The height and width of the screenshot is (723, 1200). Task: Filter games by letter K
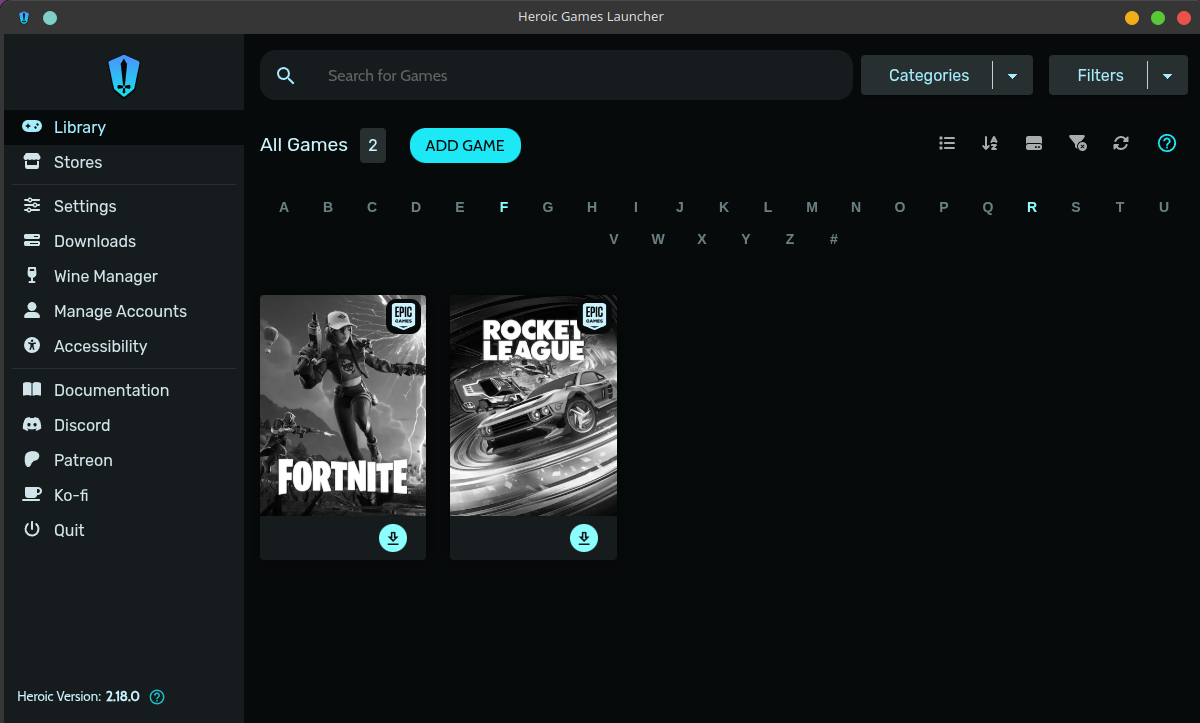click(x=724, y=207)
